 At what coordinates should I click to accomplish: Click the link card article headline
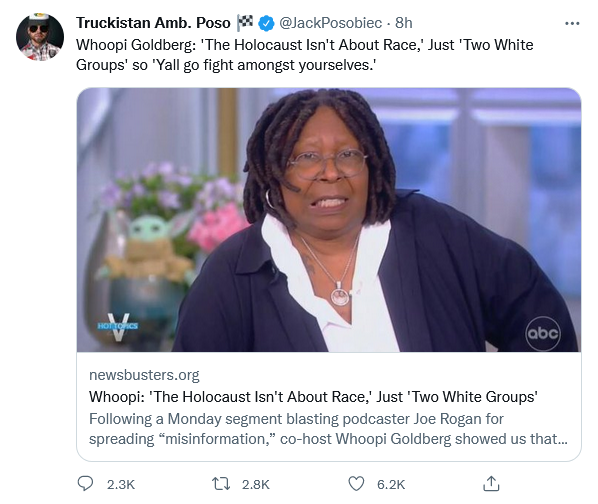313,397
